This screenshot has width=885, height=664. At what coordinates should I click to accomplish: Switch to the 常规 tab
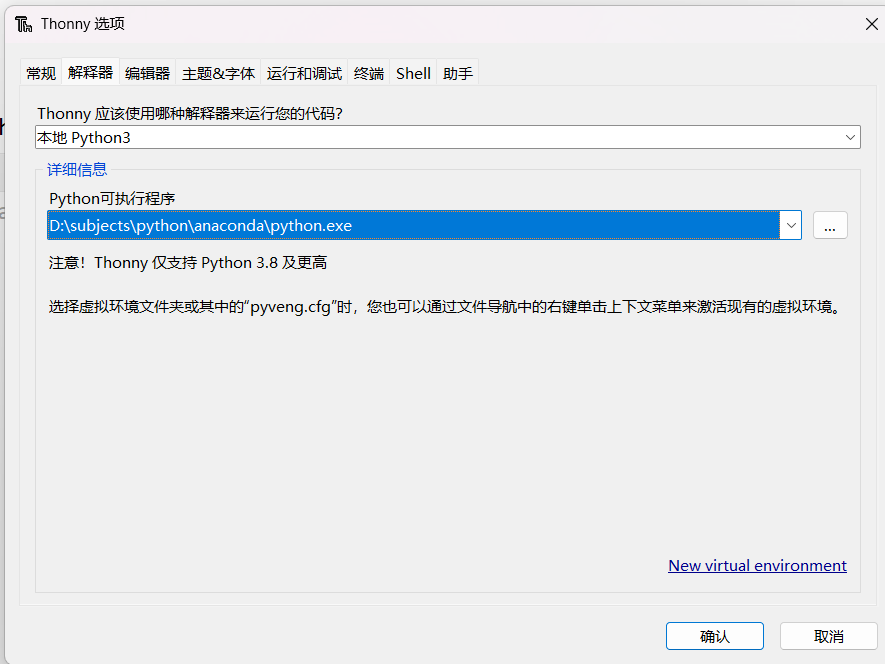(41, 73)
